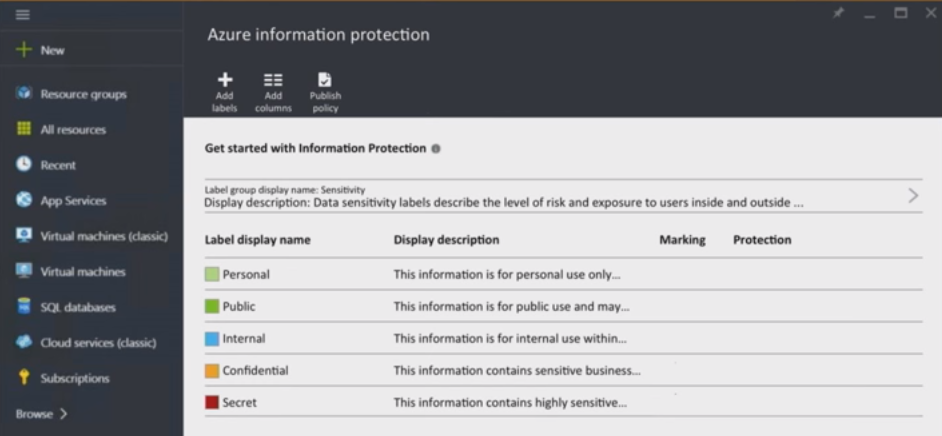
Task: Click the Publish policy icon
Action: [325, 80]
